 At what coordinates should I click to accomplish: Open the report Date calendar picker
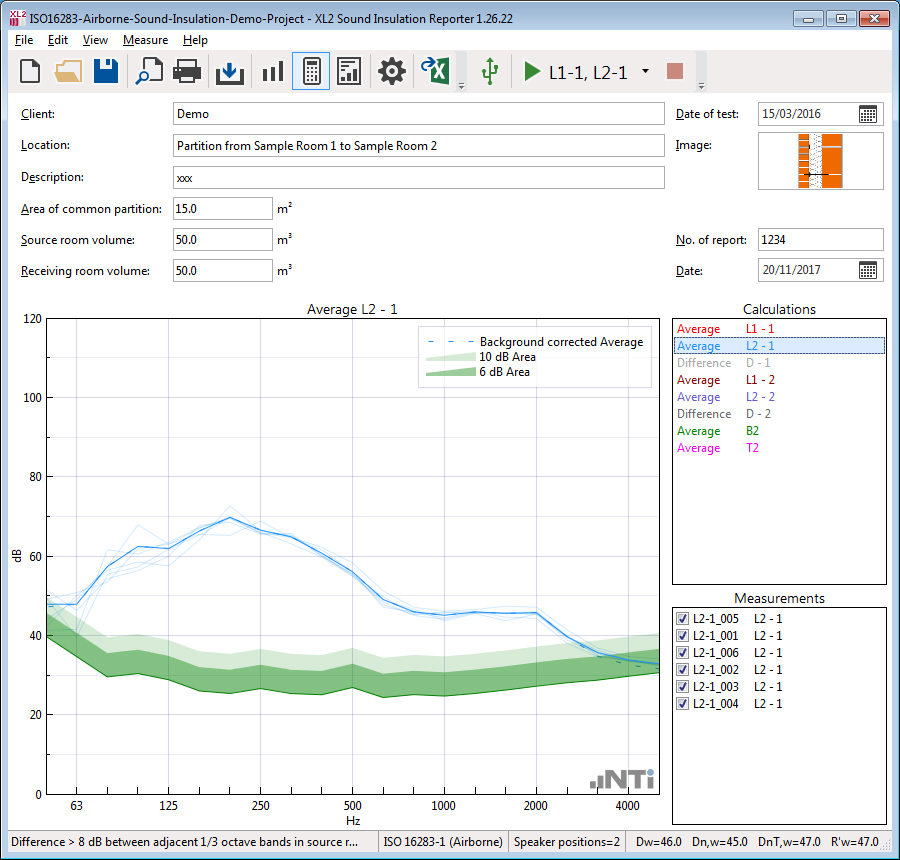[x=868, y=270]
